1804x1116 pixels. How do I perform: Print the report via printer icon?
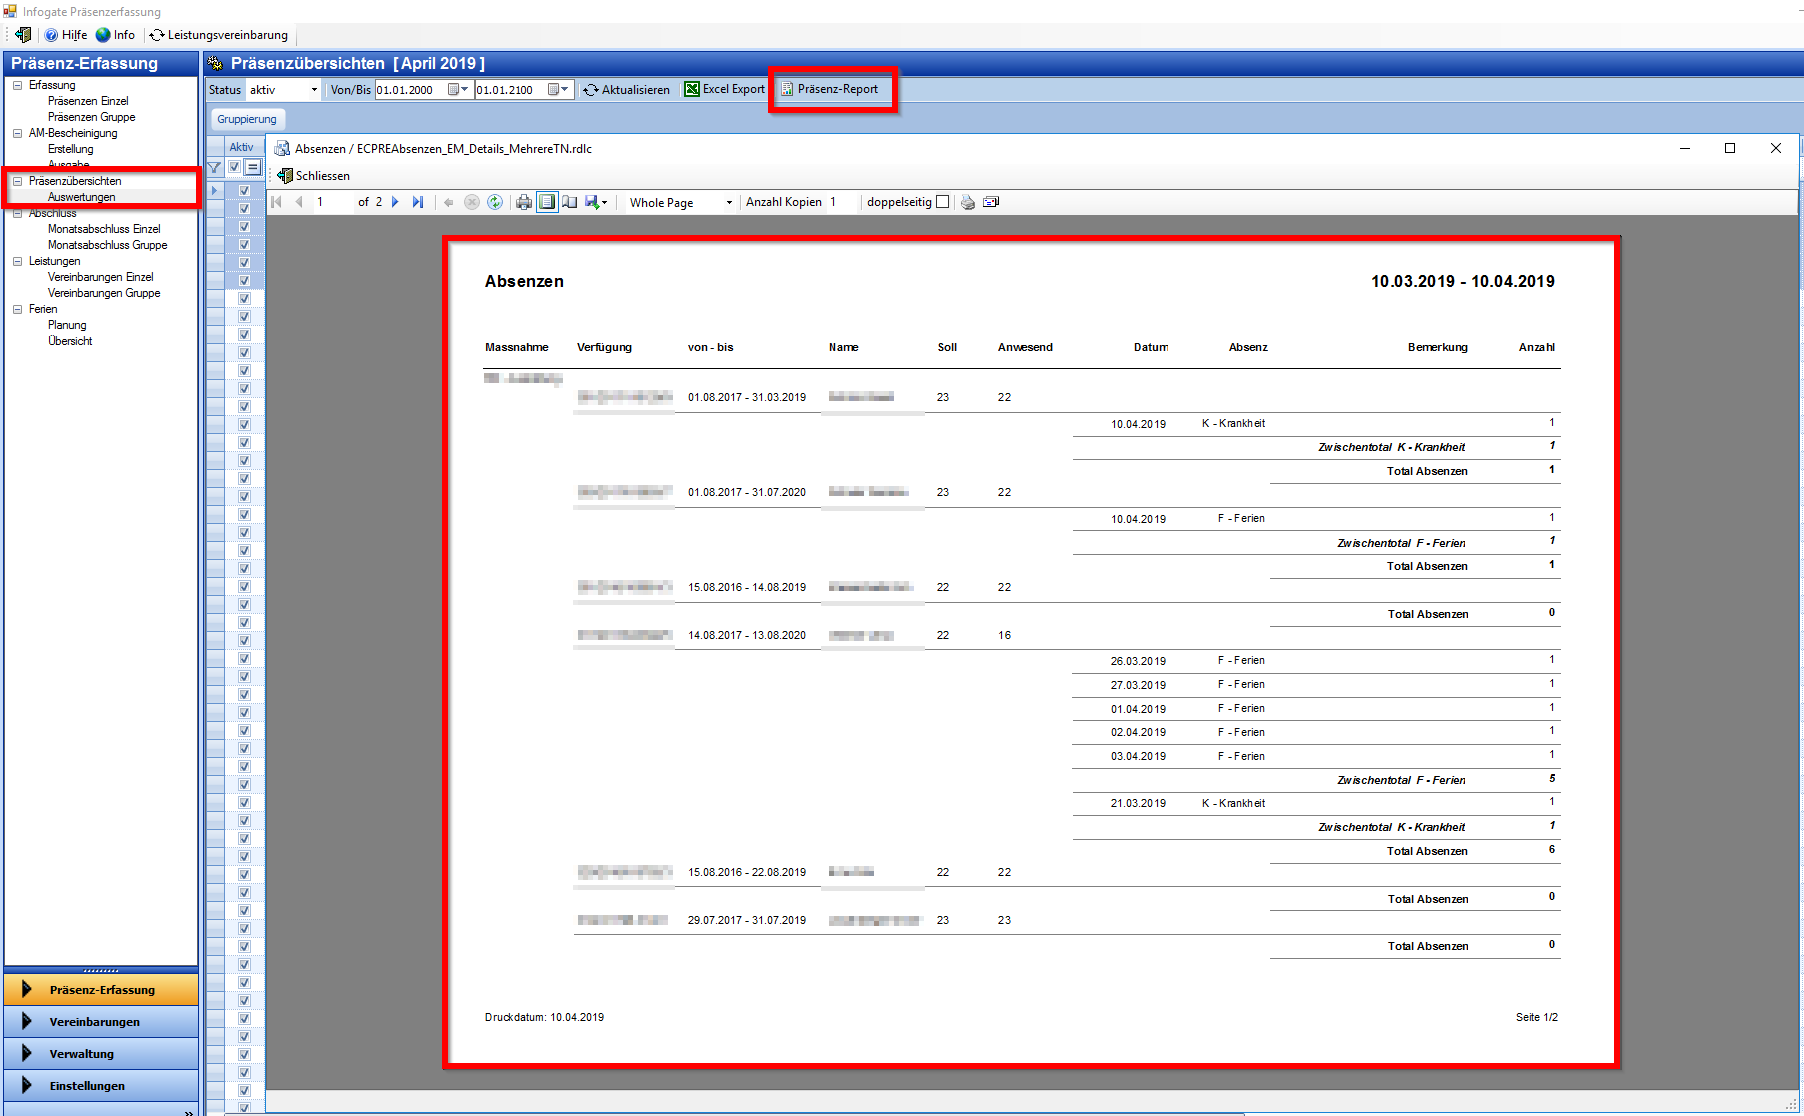click(x=524, y=202)
